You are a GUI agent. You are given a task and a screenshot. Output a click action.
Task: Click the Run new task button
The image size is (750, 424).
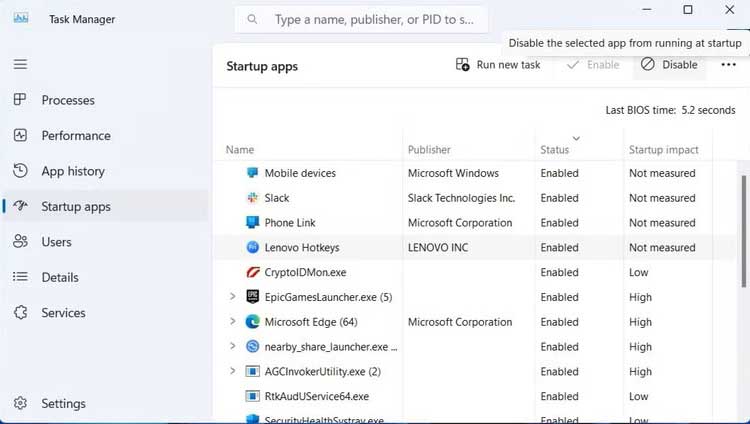point(498,65)
